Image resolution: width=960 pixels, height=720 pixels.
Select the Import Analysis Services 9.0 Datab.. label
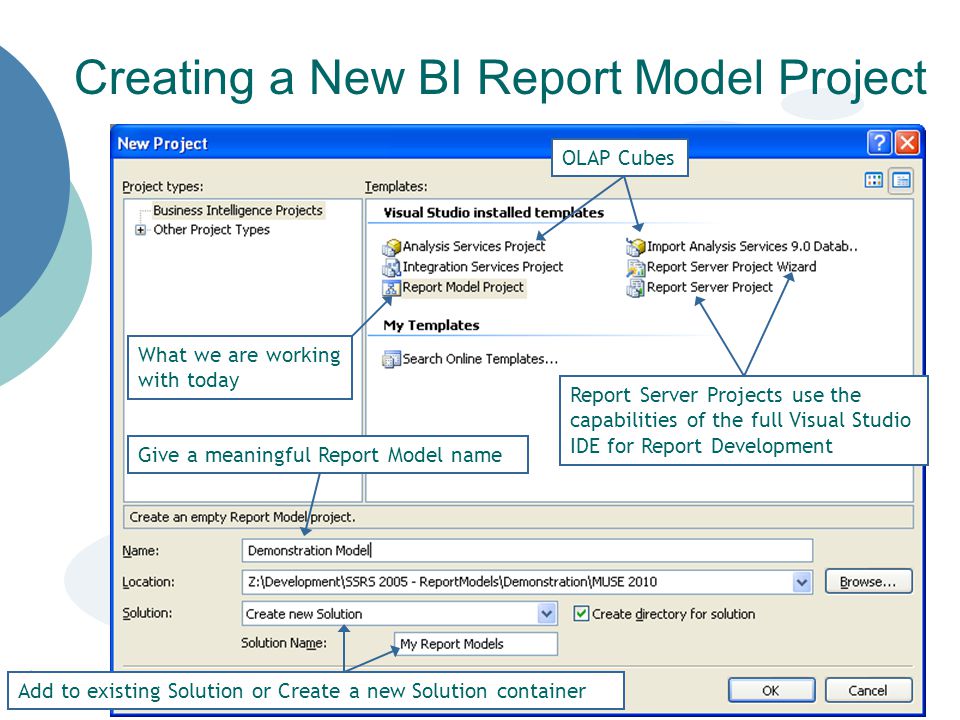pos(752,247)
